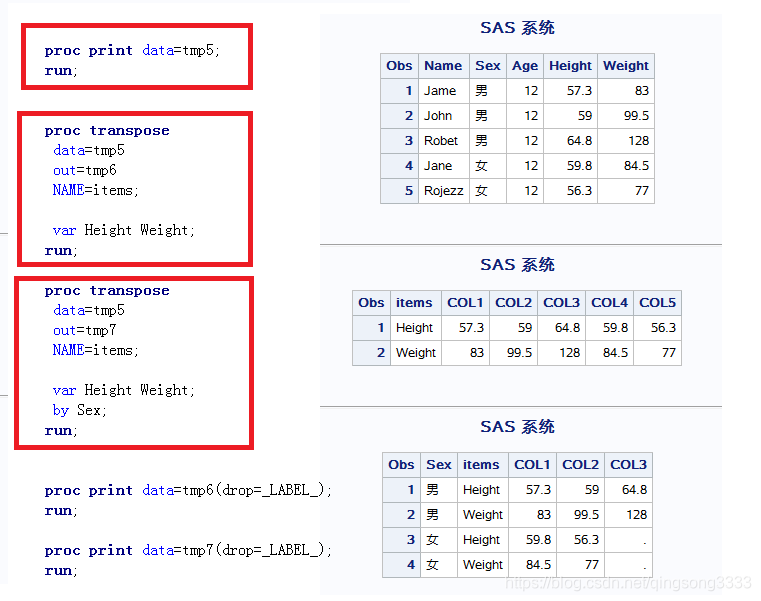
Task: Click the "Name" column header
Action: (444, 66)
